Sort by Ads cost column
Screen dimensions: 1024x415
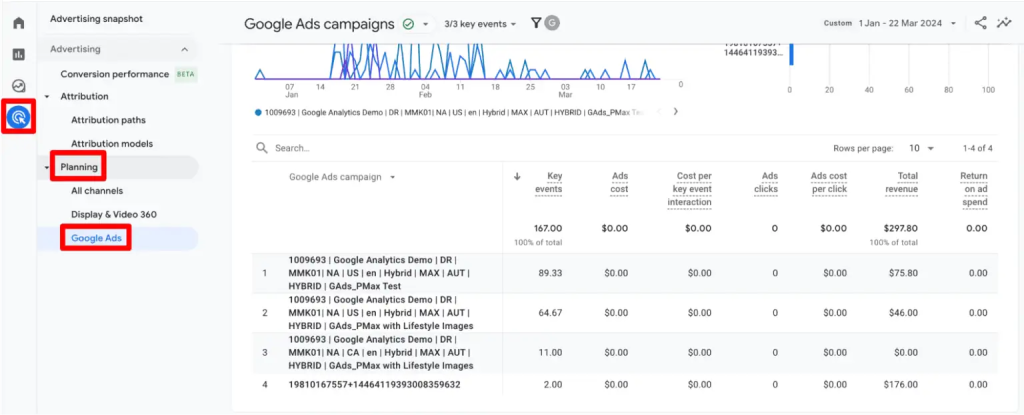tap(619, 183)
